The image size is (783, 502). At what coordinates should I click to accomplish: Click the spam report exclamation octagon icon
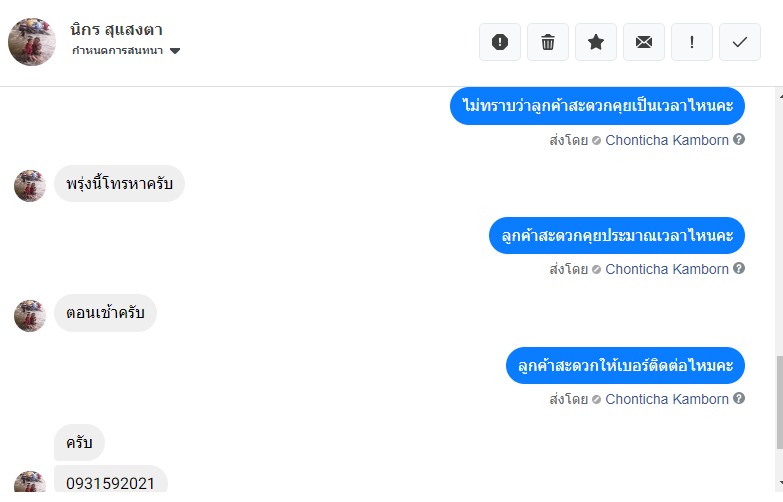point(500,42)
